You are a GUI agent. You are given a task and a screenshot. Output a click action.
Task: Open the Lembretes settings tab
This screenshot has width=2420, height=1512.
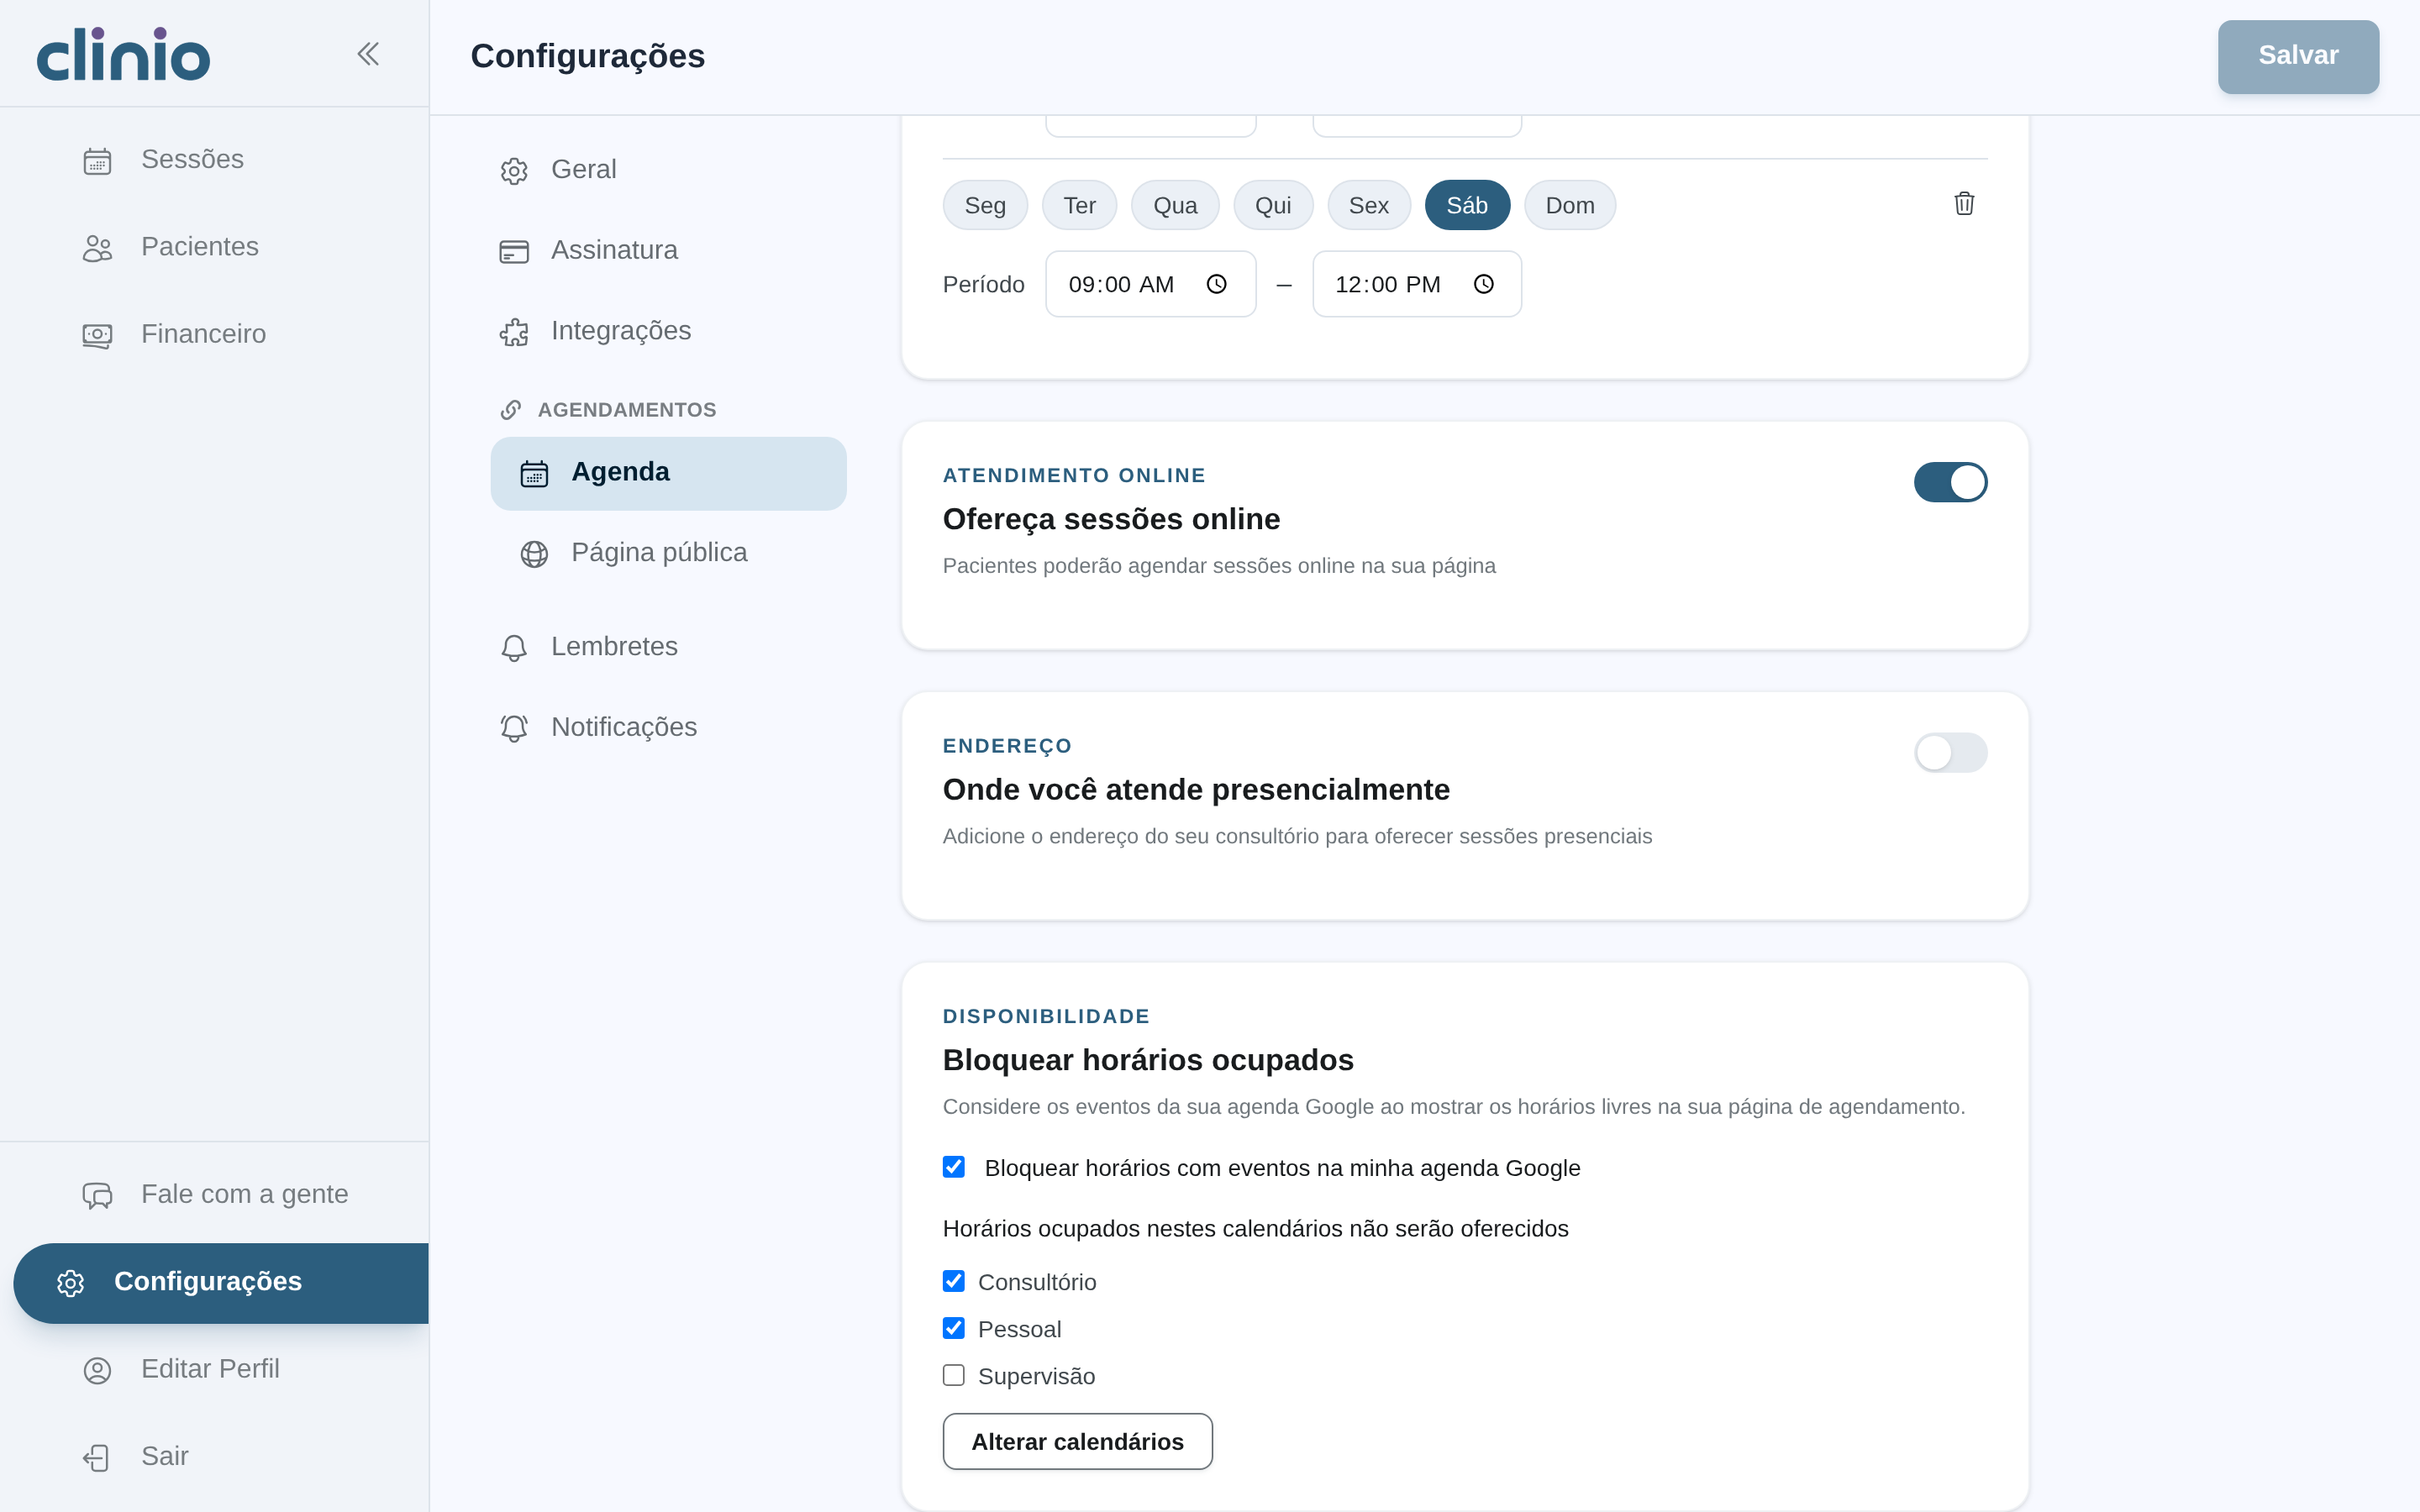click(x=668, y=647)
